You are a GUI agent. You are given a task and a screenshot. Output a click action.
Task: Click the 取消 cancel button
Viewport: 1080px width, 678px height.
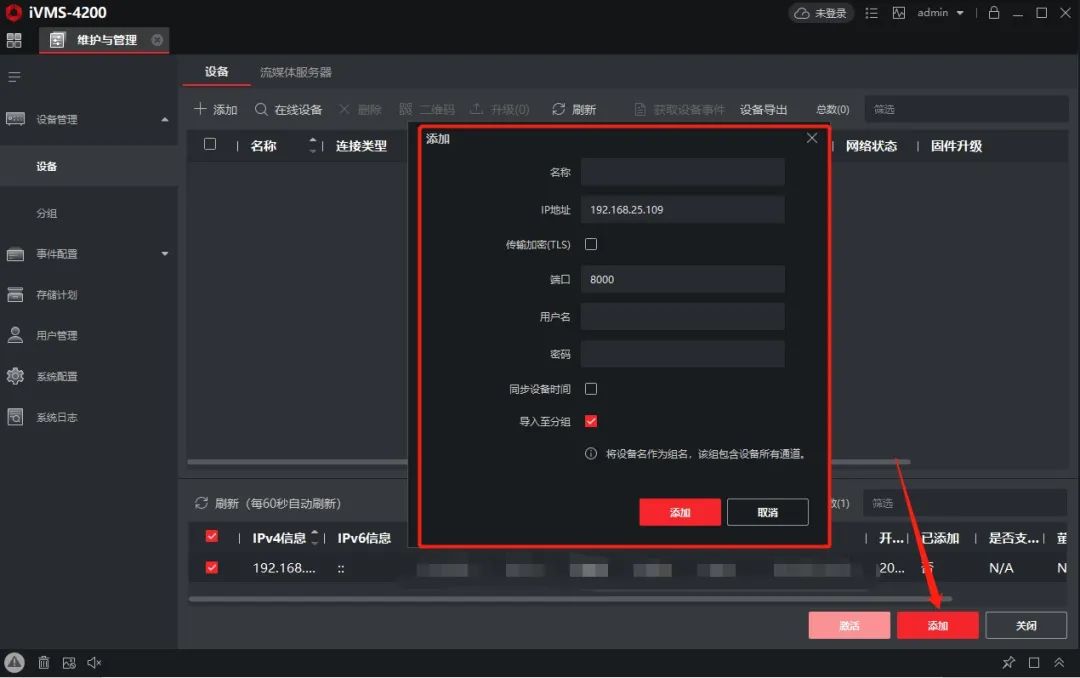point(767,511)
